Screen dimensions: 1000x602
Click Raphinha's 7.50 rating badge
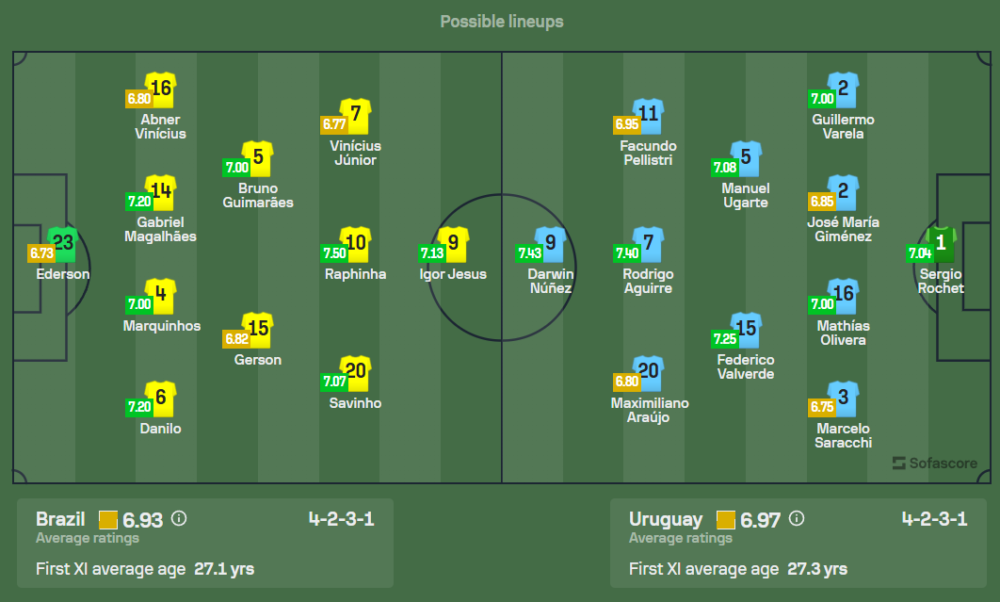[x=334, y=254]
